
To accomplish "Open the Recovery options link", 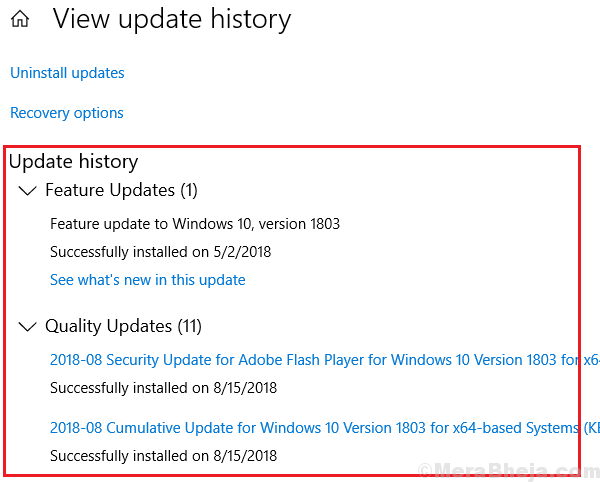I will click(x=67, y=113).
